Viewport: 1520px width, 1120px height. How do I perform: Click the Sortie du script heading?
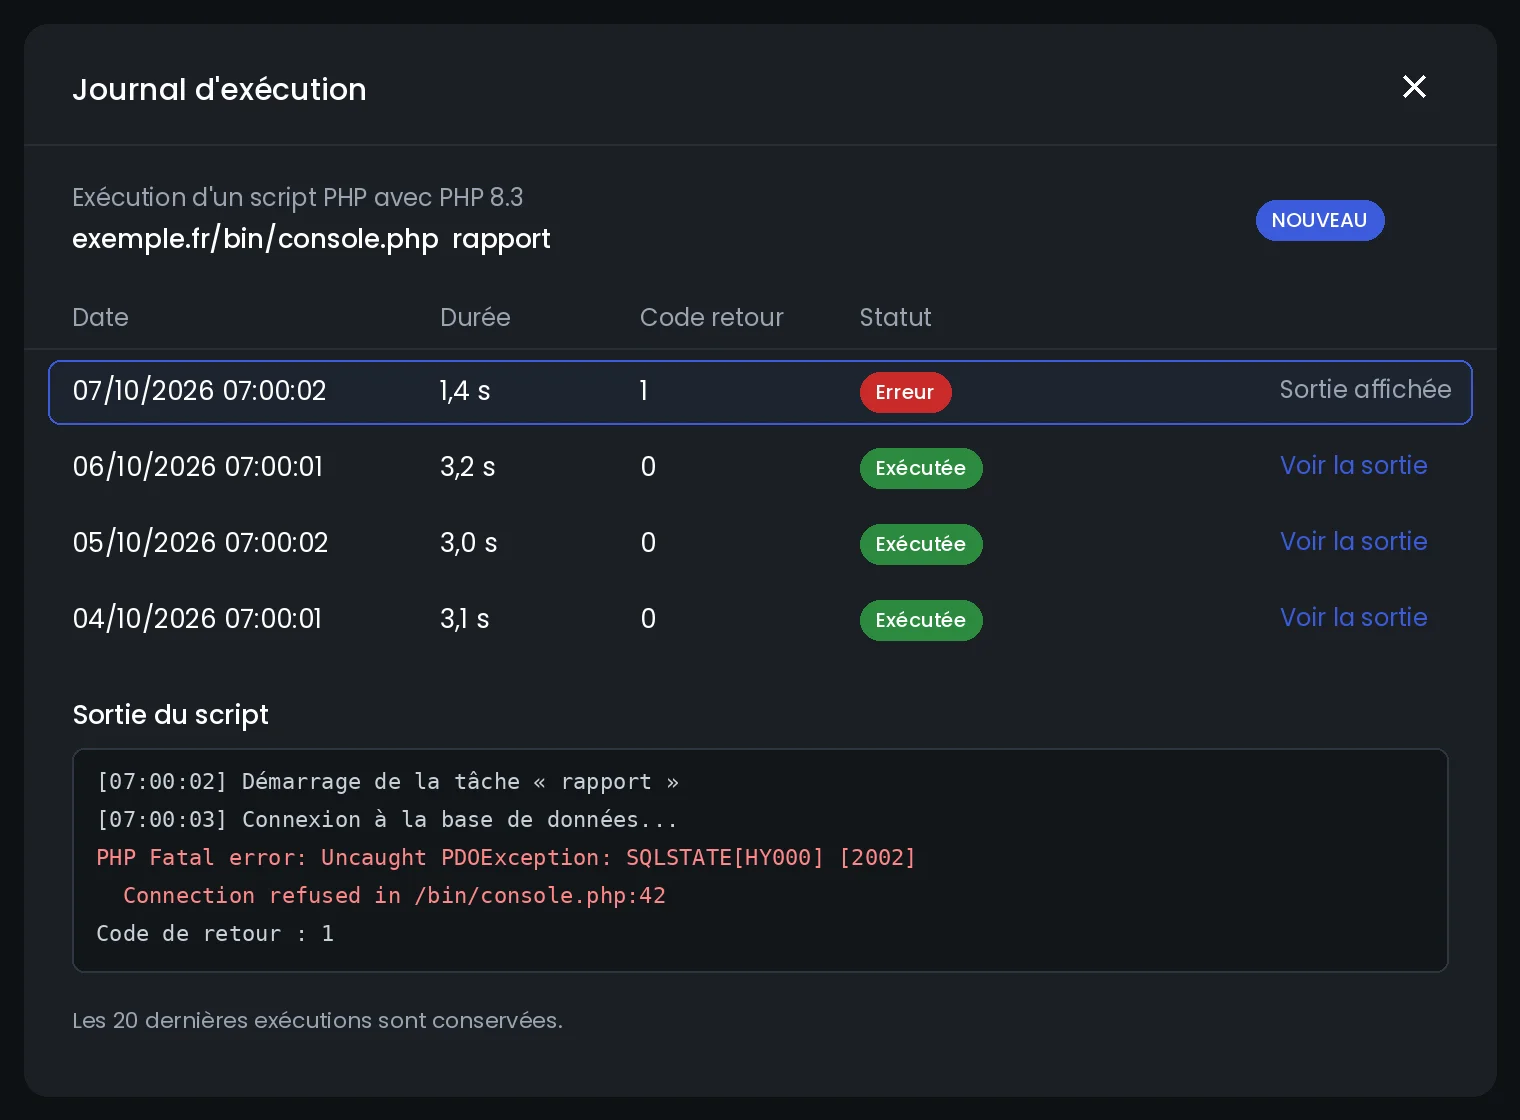(x=171, y=715)
